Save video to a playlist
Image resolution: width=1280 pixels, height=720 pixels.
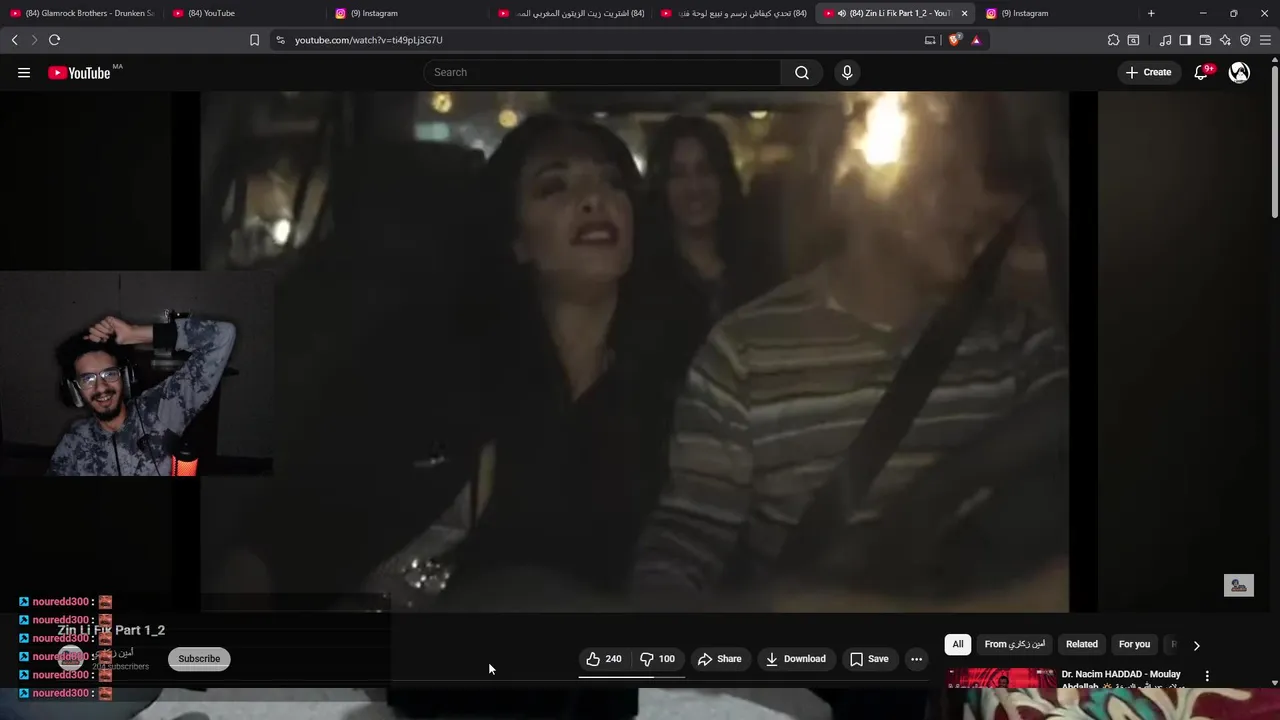869,659
